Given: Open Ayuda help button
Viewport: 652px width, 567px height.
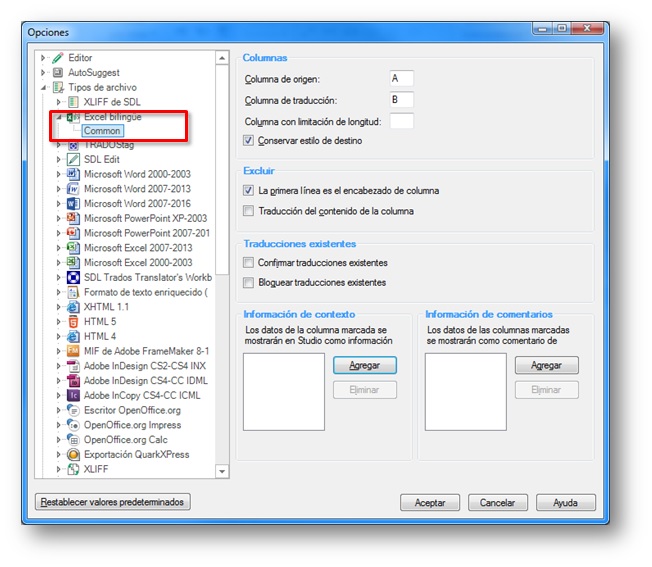Looking at the screenshot, I should click(x=566, y=503).
